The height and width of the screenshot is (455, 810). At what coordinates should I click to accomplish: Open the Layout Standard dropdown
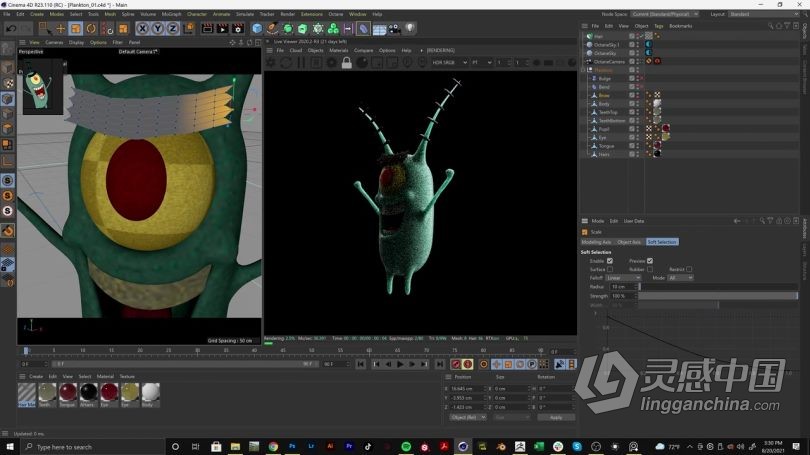(x=764, y=14)
